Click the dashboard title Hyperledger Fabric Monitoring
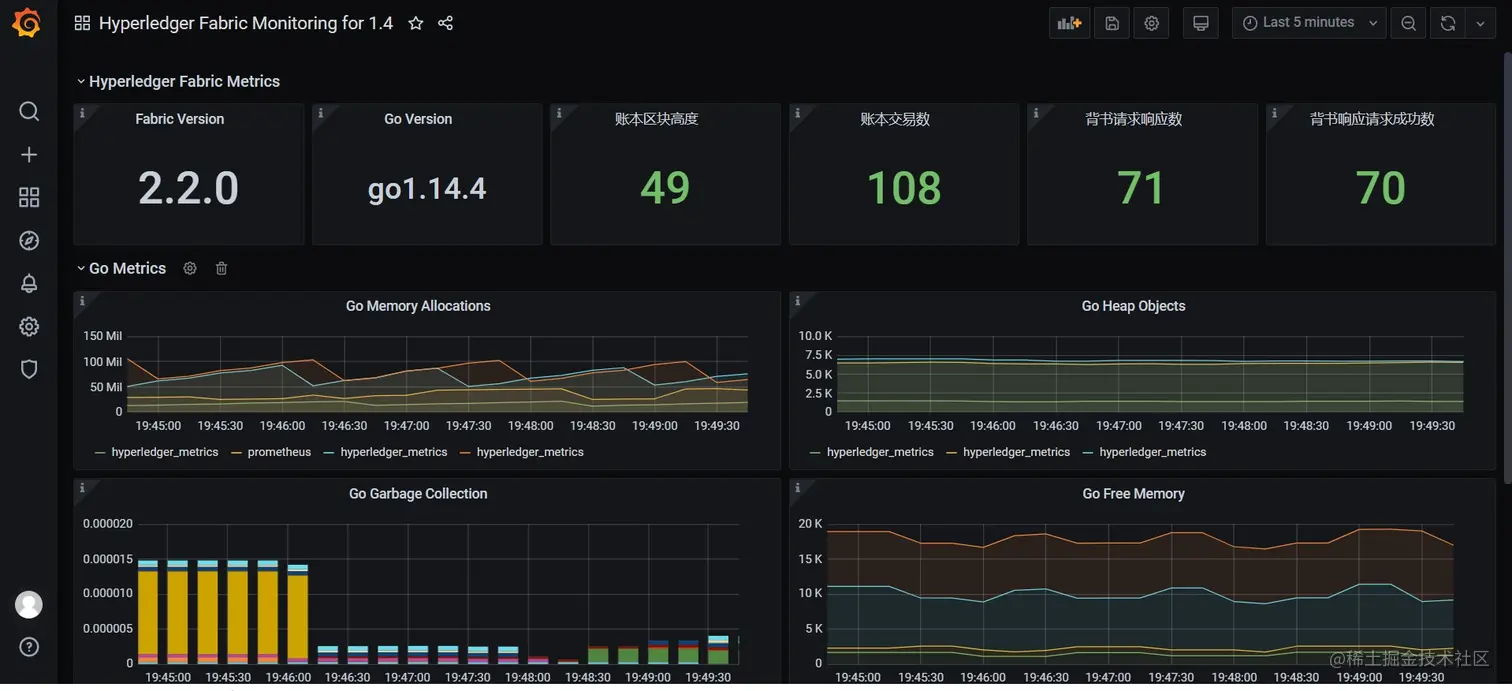 pos(246,23)
